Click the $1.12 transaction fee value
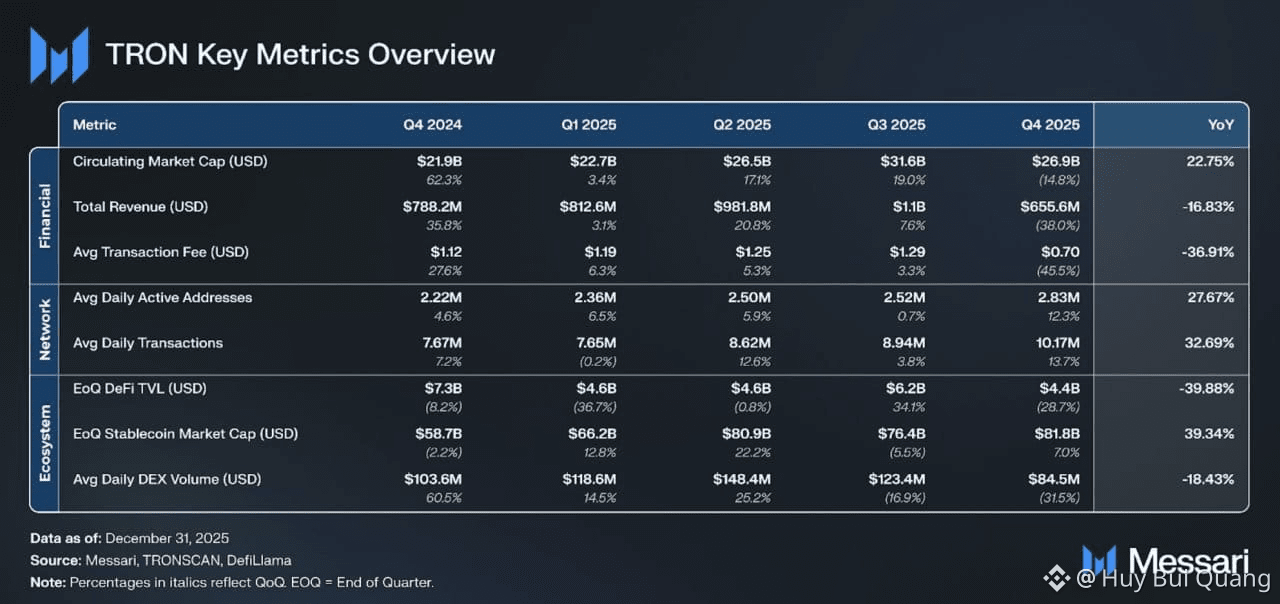1280x604 pixels. pyautogui.click(x=445, y=252)
